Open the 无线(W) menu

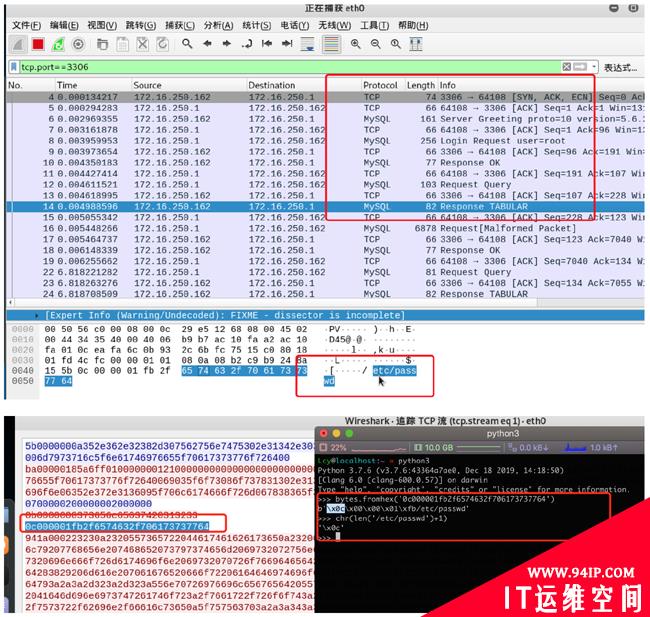click(335, 25)
